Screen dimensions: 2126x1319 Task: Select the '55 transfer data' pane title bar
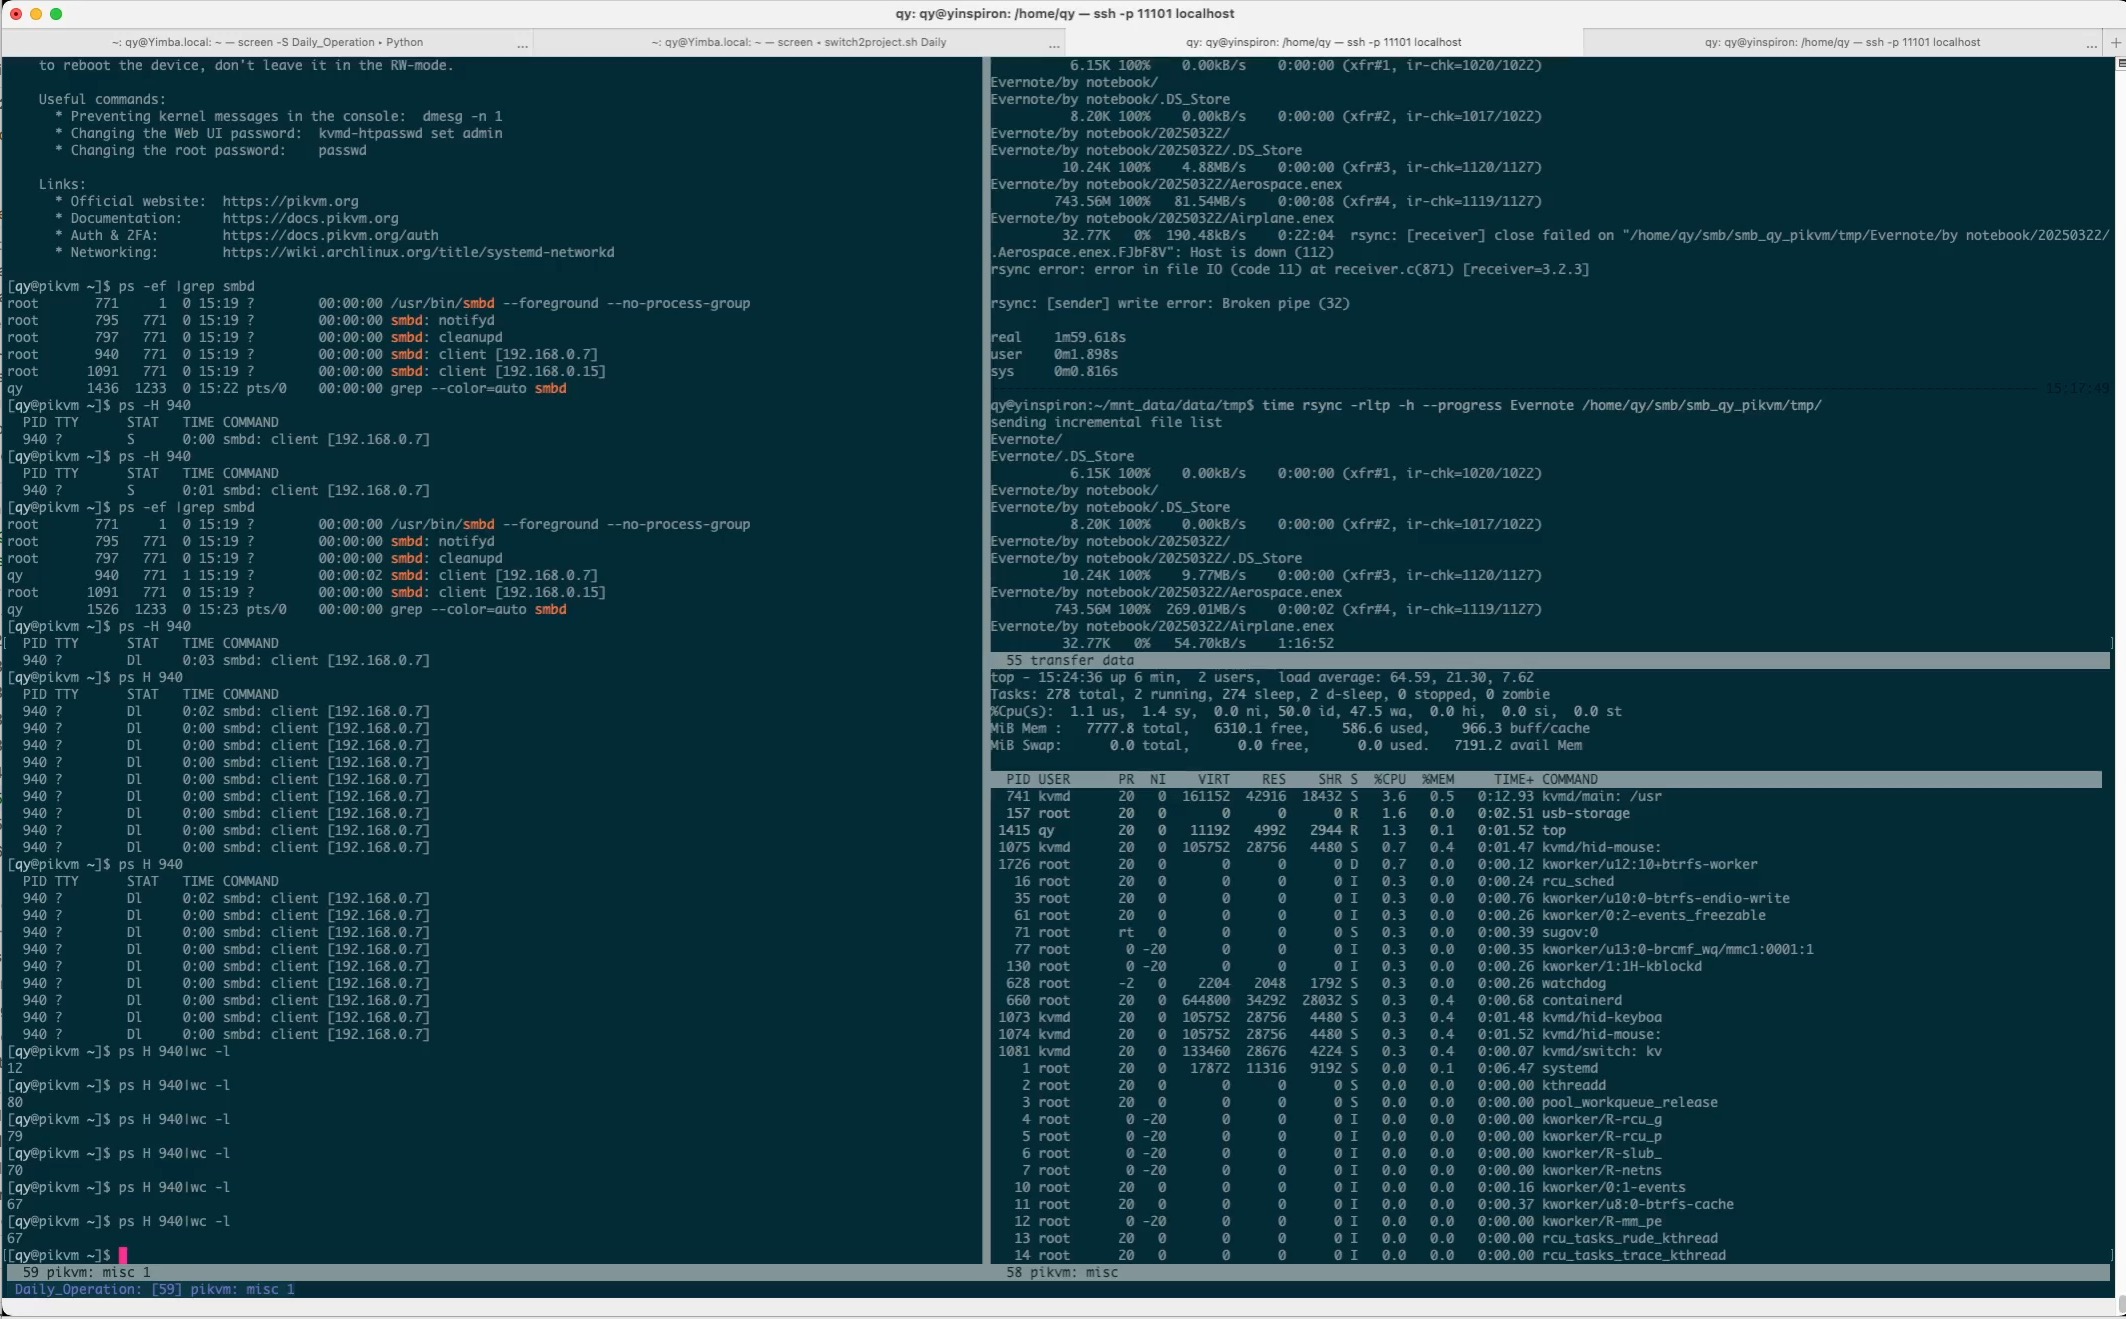click(x=1550, y=660)
